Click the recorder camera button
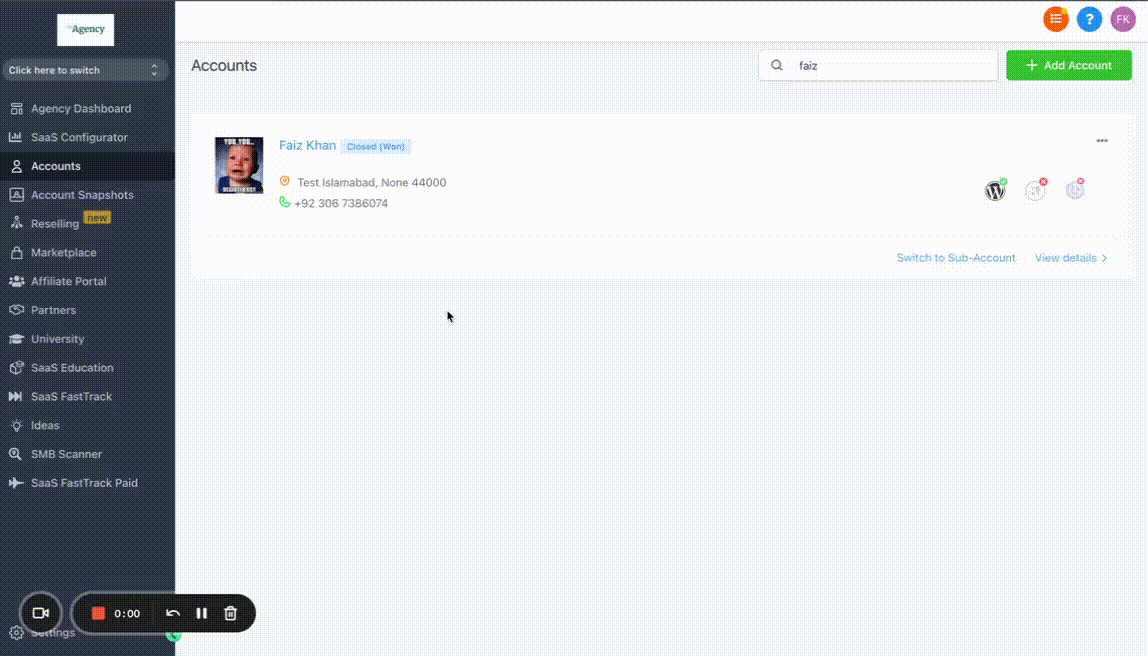Image resolution: width=1148 pixels, height=656 pixels. tap(41, 614)
